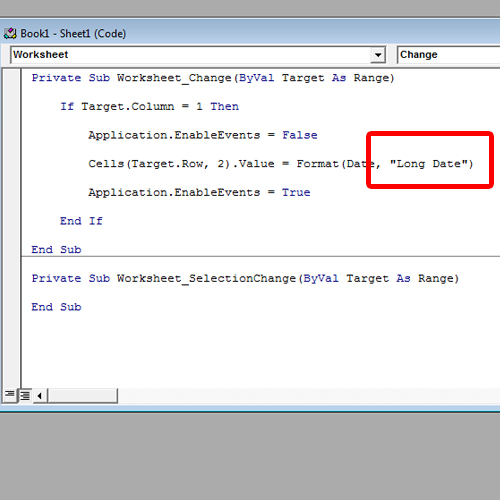
Task: Switch to Full Module View button
Action: [x=25, y=395]
